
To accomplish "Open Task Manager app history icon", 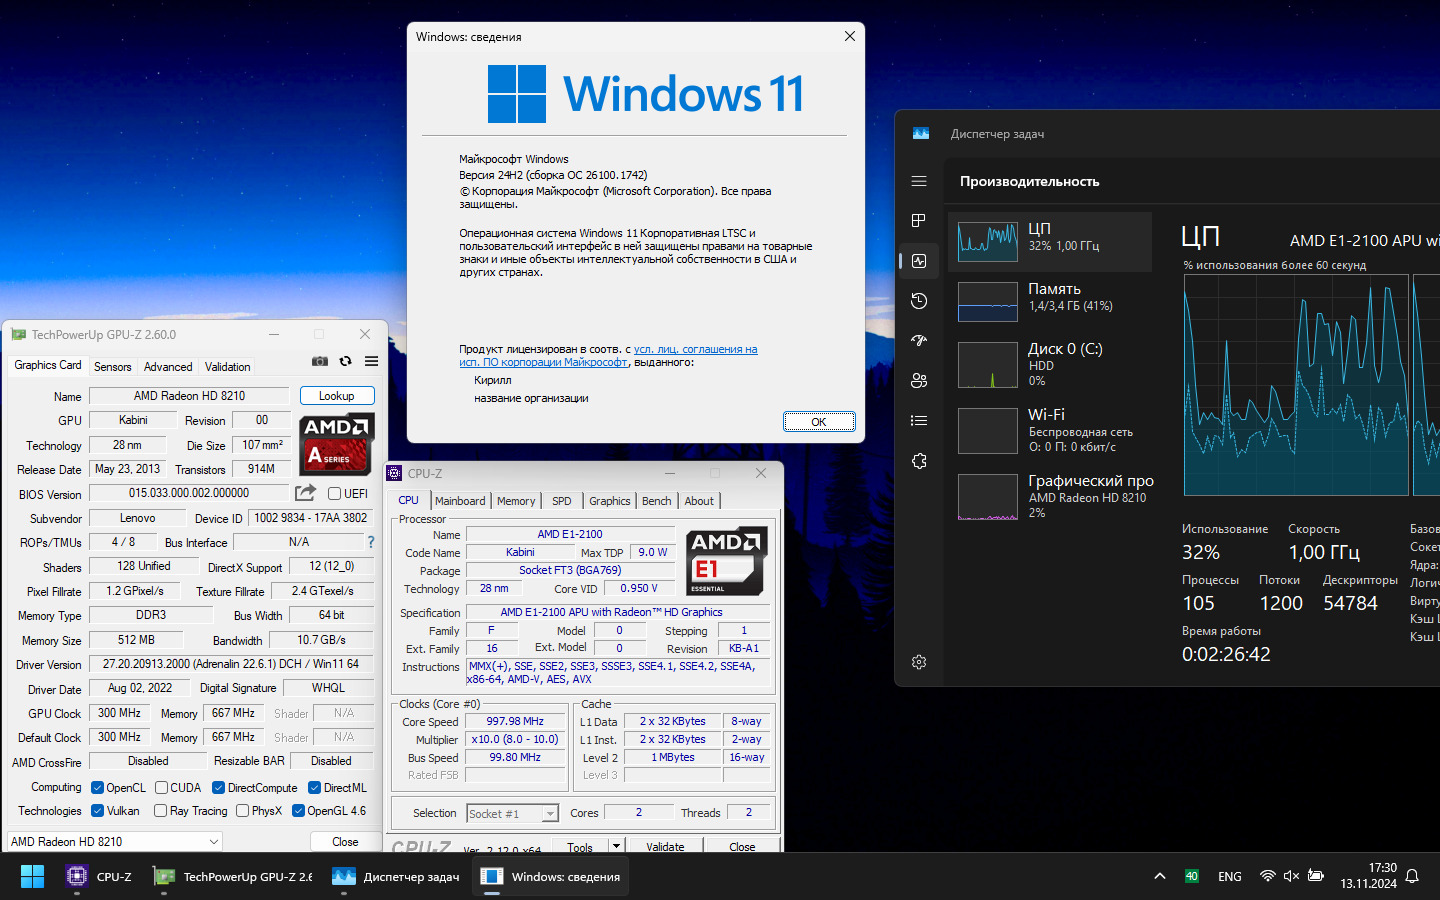I will point(919,301).
